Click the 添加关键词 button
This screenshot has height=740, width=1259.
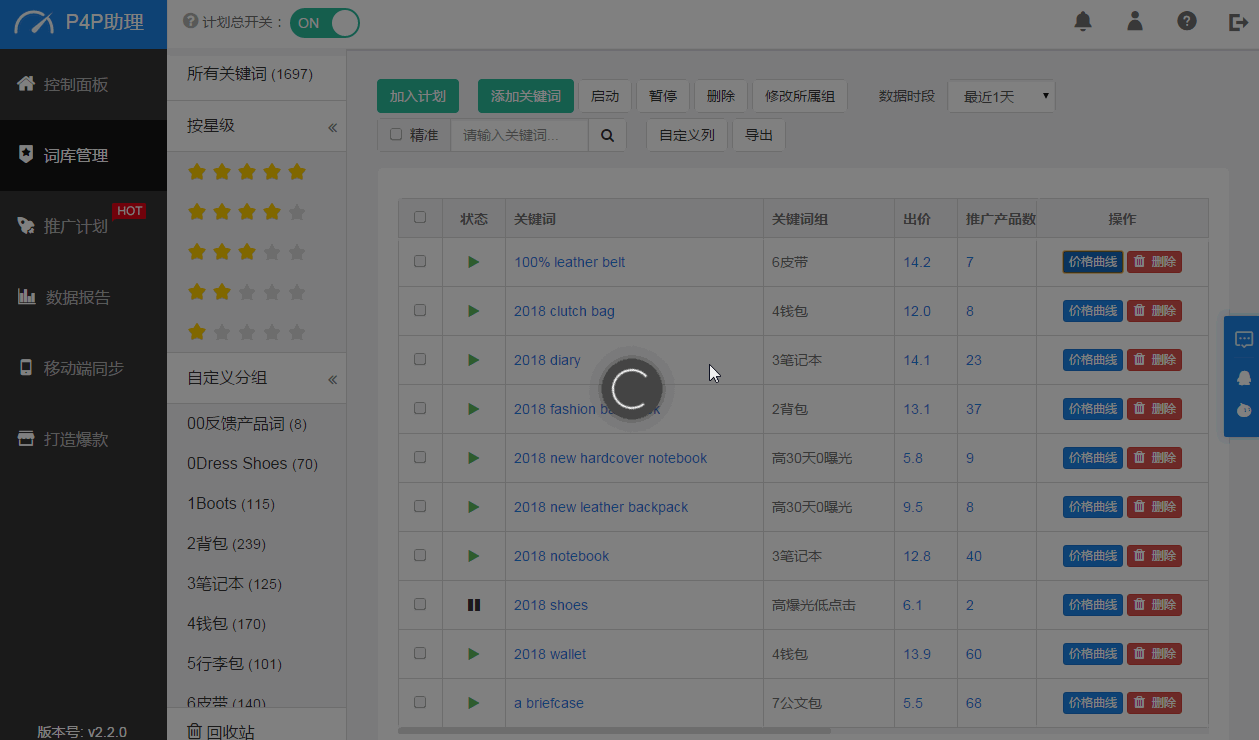click(x=525, y=97)
